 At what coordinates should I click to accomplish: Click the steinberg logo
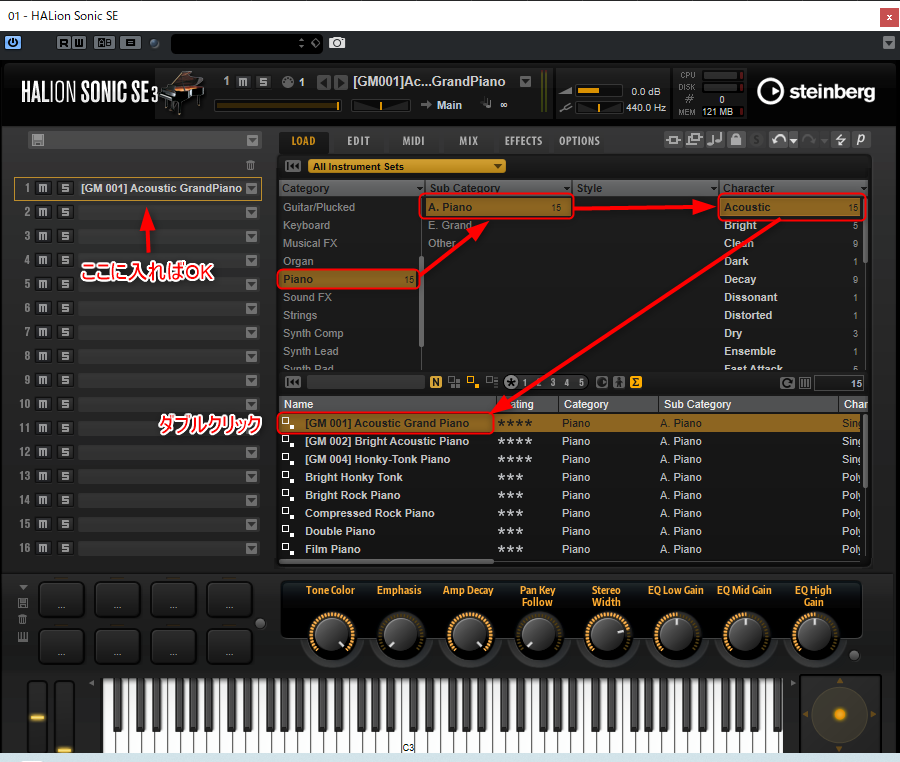tap(816, 91)
